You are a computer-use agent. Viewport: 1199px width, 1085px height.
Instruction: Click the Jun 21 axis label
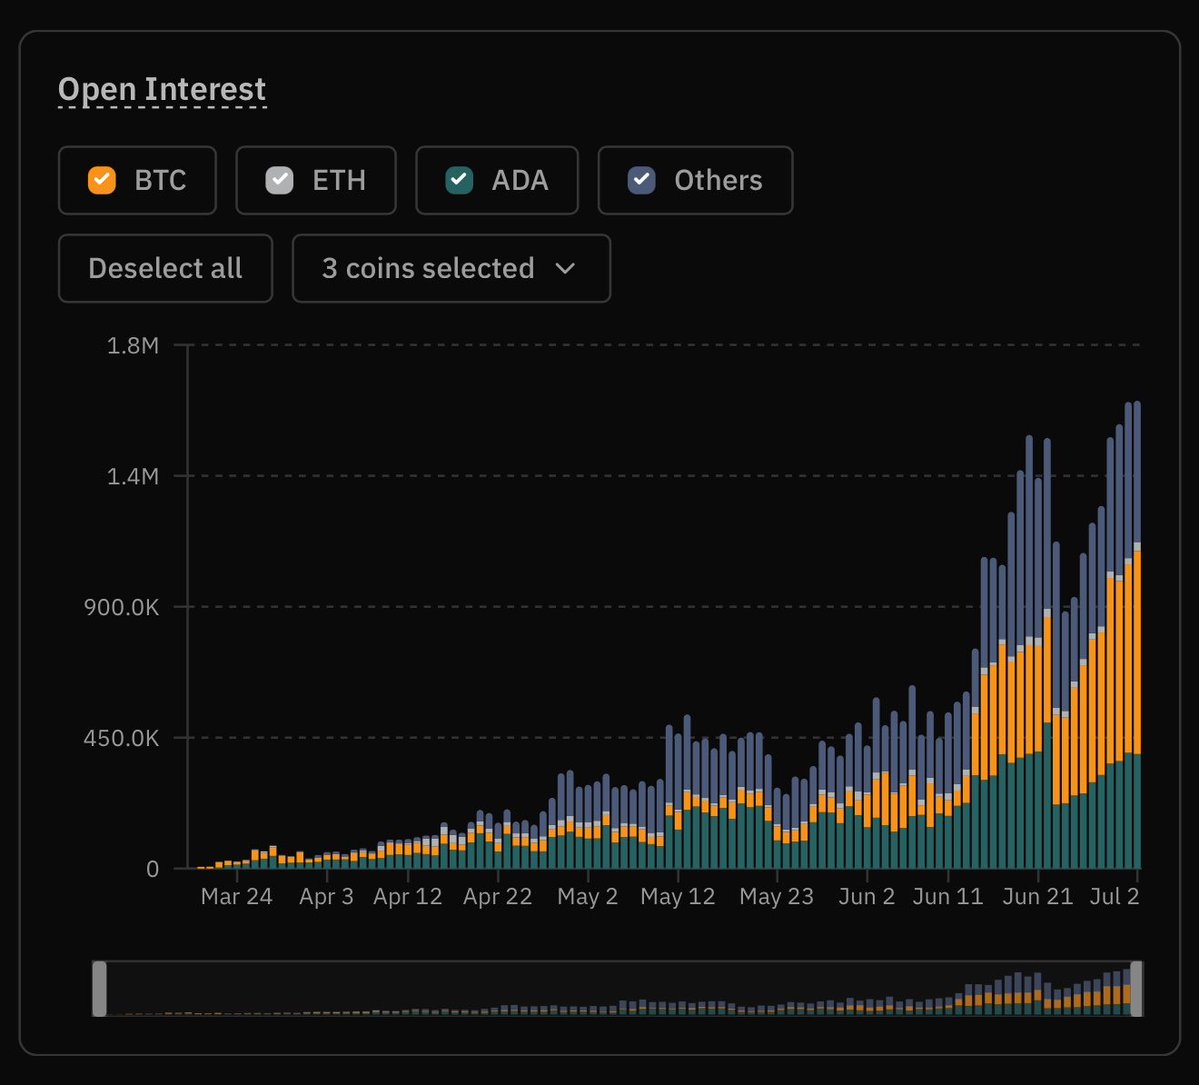tap(1038, 896)
